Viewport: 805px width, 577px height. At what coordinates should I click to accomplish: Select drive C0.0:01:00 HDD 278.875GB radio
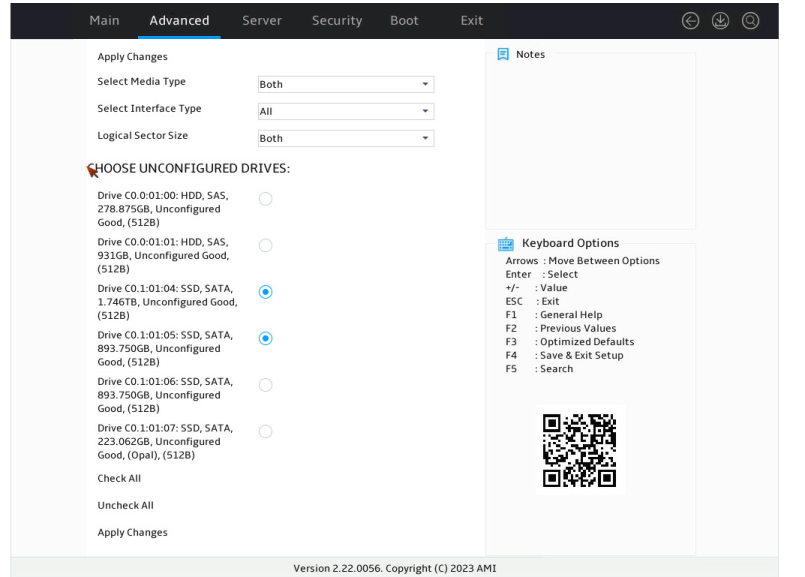(265, 199)
